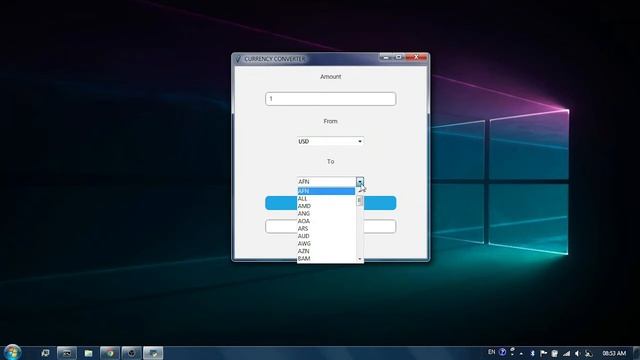This screenshot has height=360, width=640.
Task: Click the scroll-down arrow of the currency list
Action: click(x=360, y=259)
